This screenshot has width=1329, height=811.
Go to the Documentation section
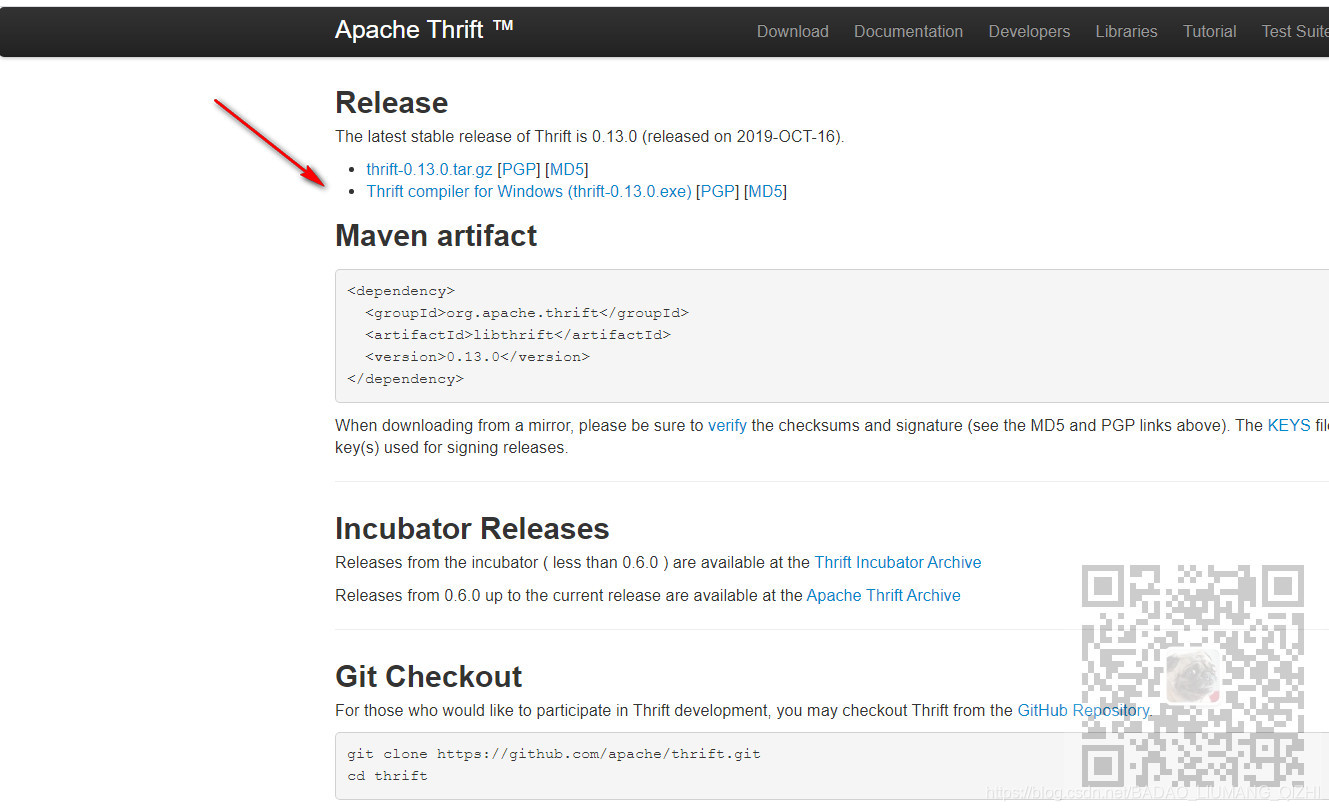pos(908,31)
